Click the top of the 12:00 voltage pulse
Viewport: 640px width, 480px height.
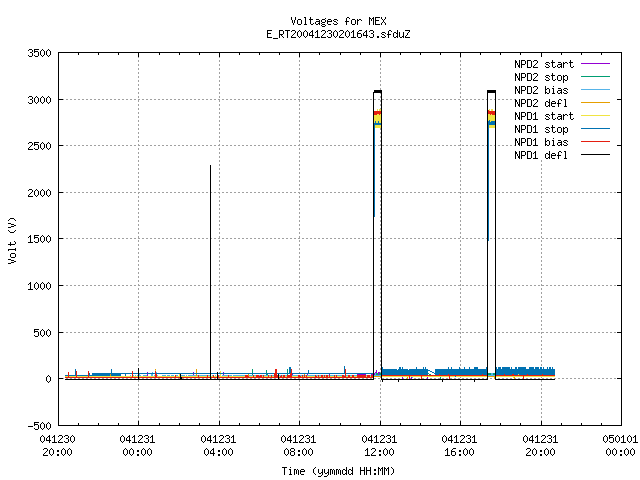378,91
